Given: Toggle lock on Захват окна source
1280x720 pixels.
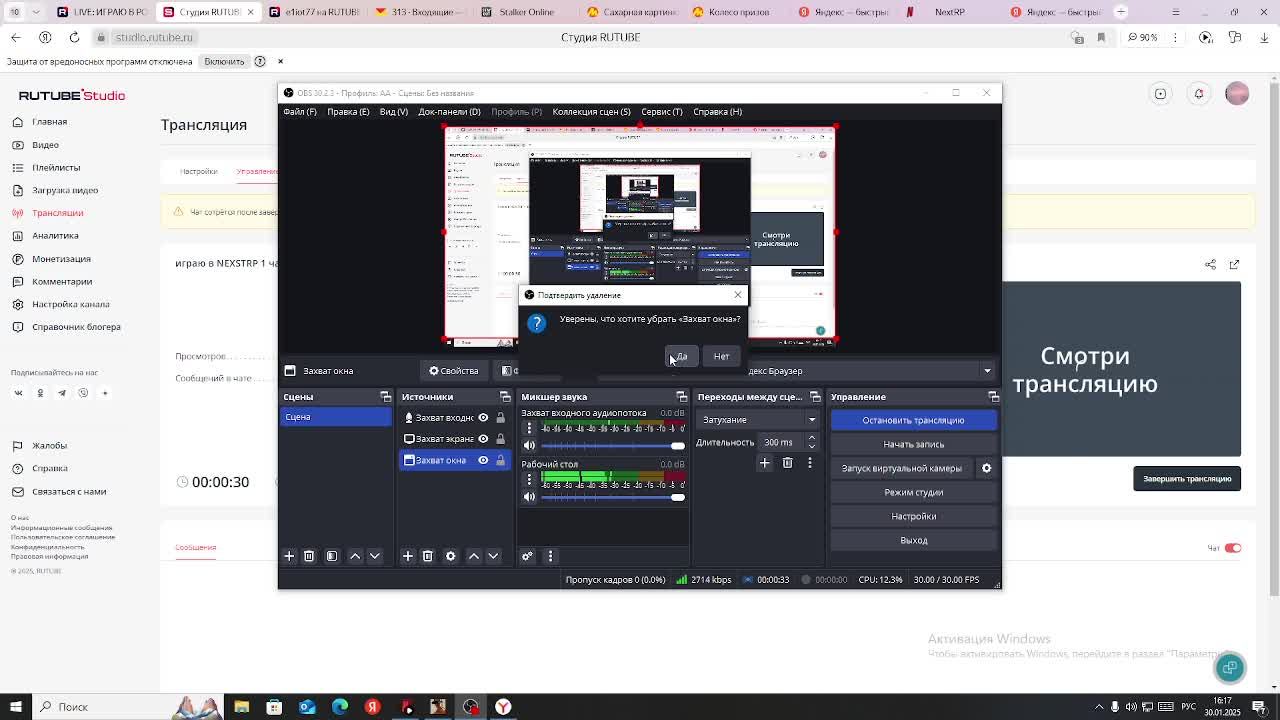Looking at the screenshot, I should (501, 460).
